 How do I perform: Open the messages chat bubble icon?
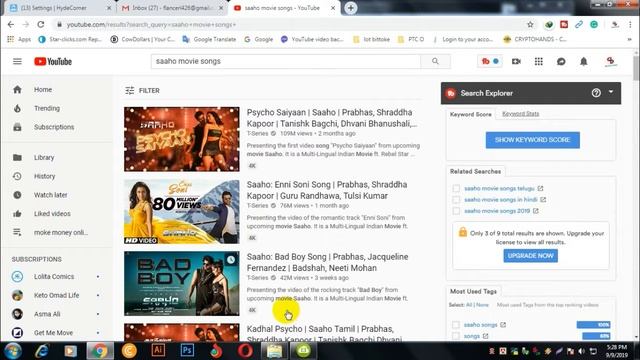point(561,61)
